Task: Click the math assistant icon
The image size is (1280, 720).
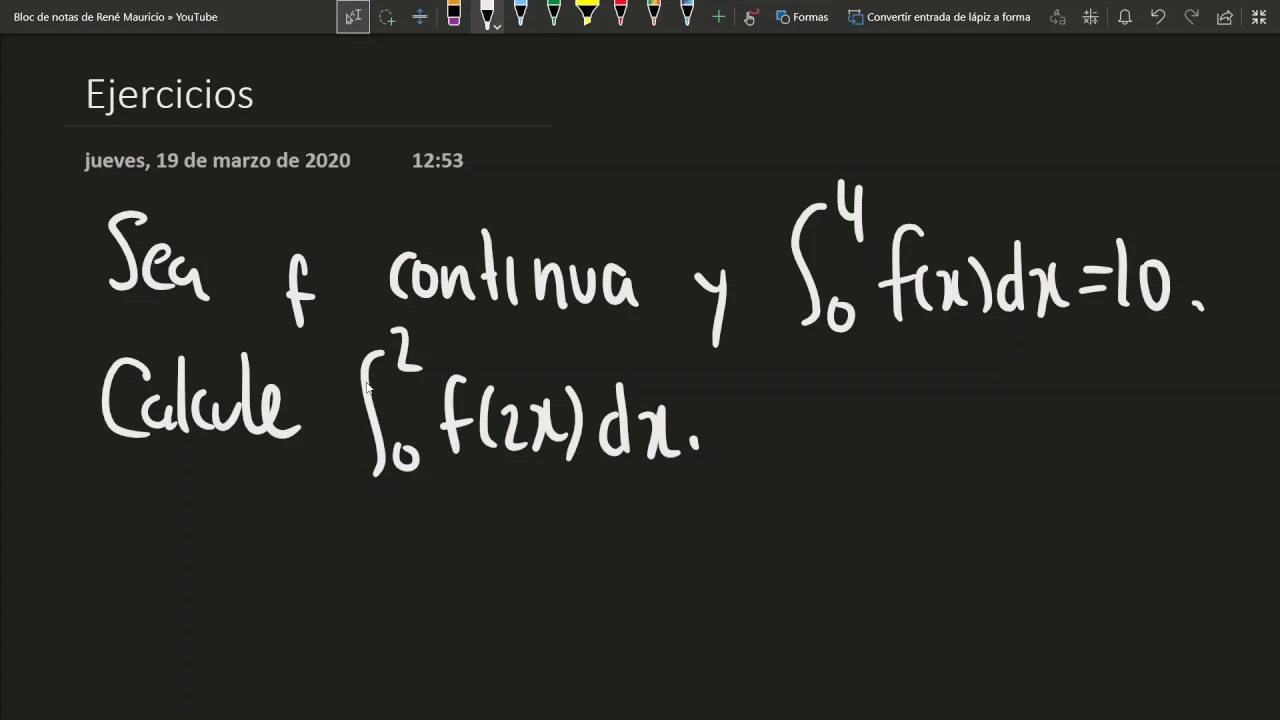Action: (1090, 17)
